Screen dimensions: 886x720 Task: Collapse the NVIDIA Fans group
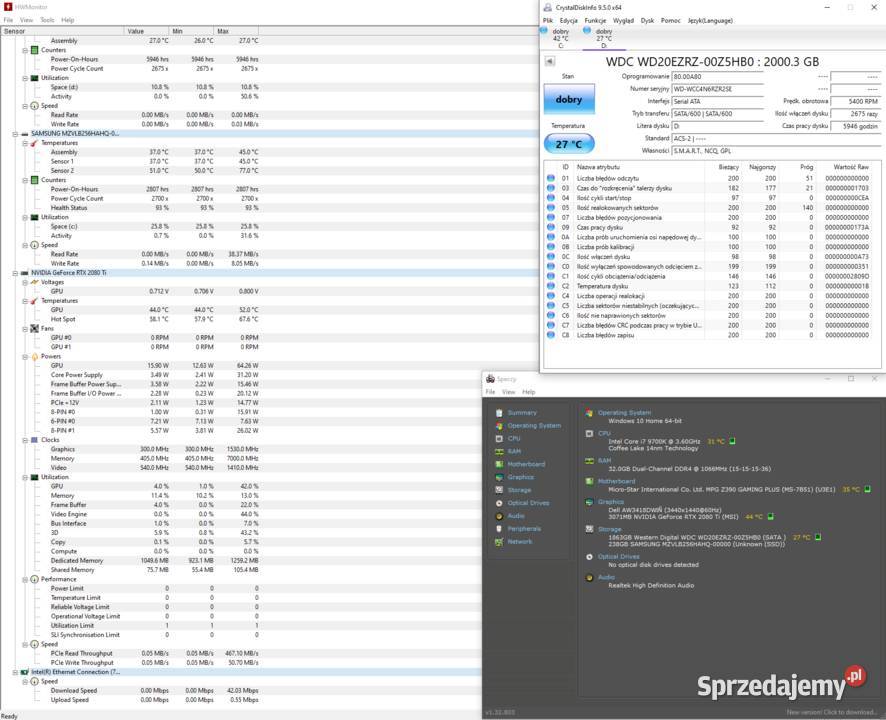(x=25, y=328)
